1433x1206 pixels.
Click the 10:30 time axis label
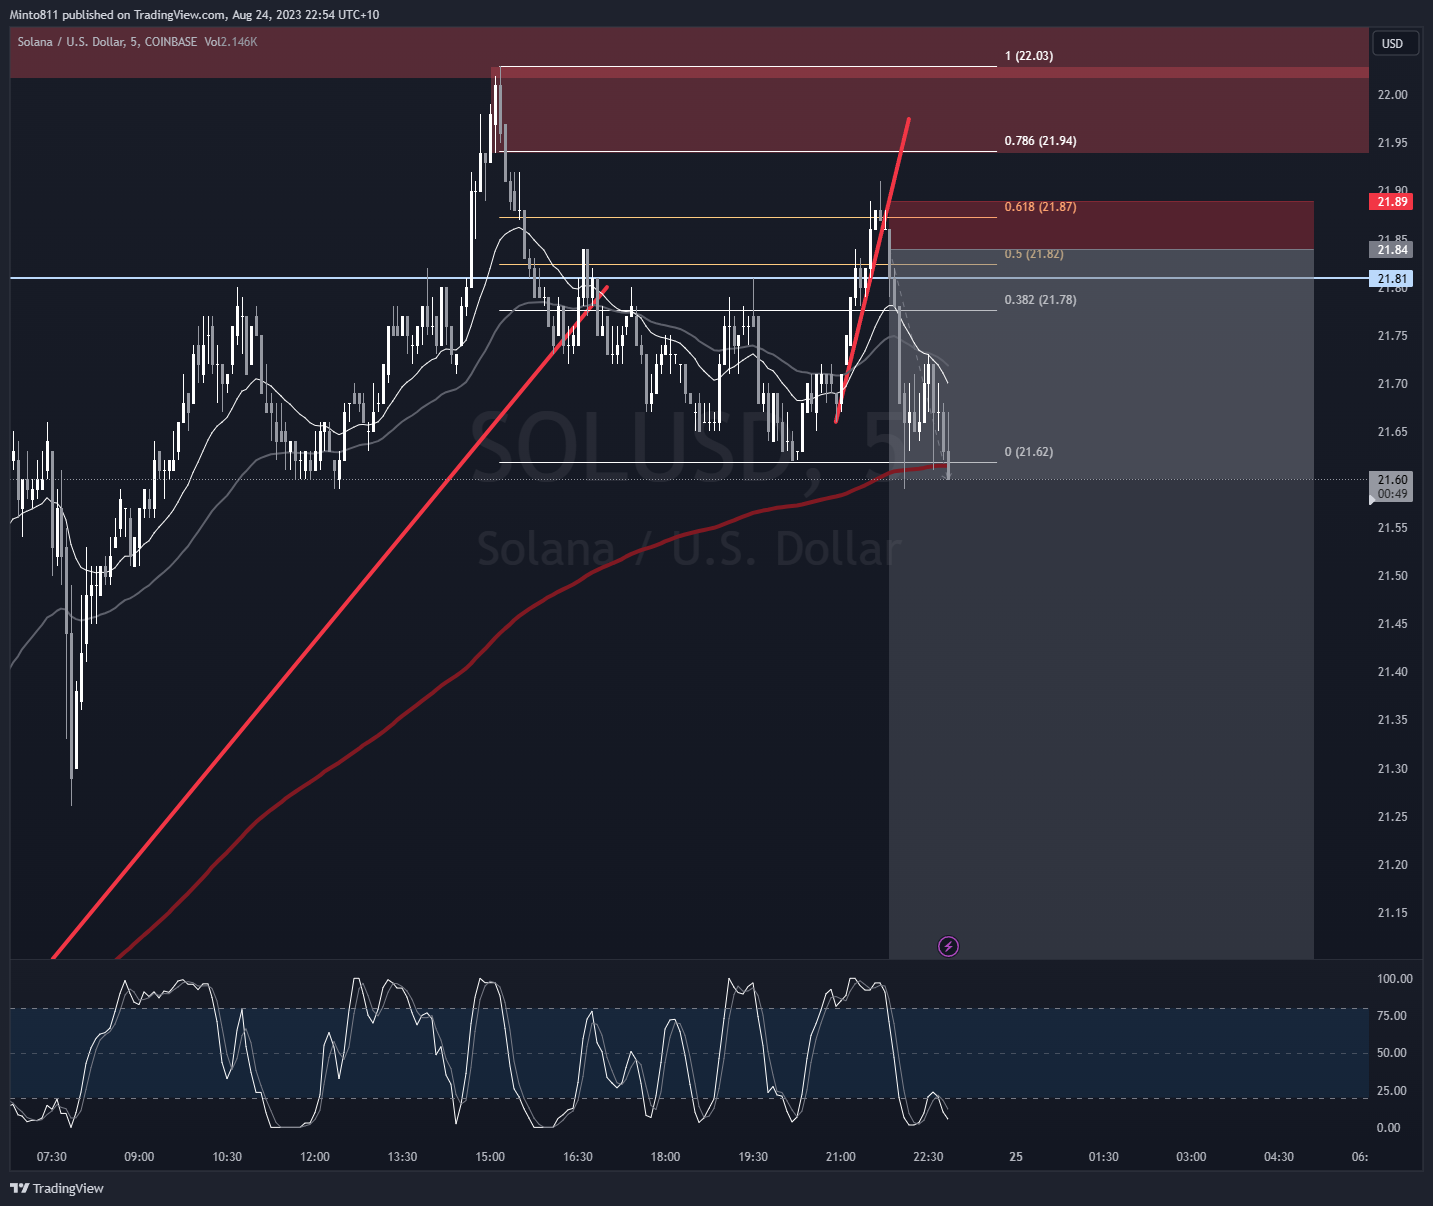coord(227,1157)
